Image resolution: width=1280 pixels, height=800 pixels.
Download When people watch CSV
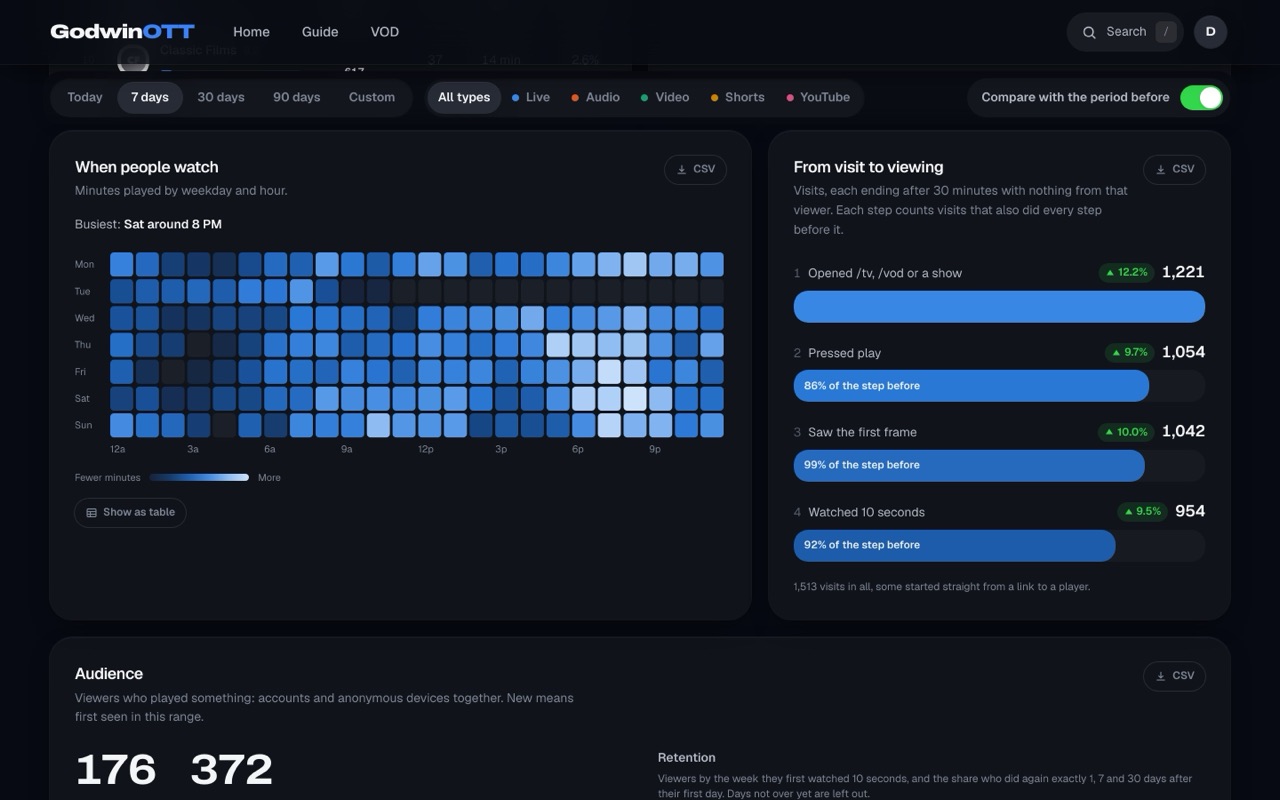click(695, 170)
